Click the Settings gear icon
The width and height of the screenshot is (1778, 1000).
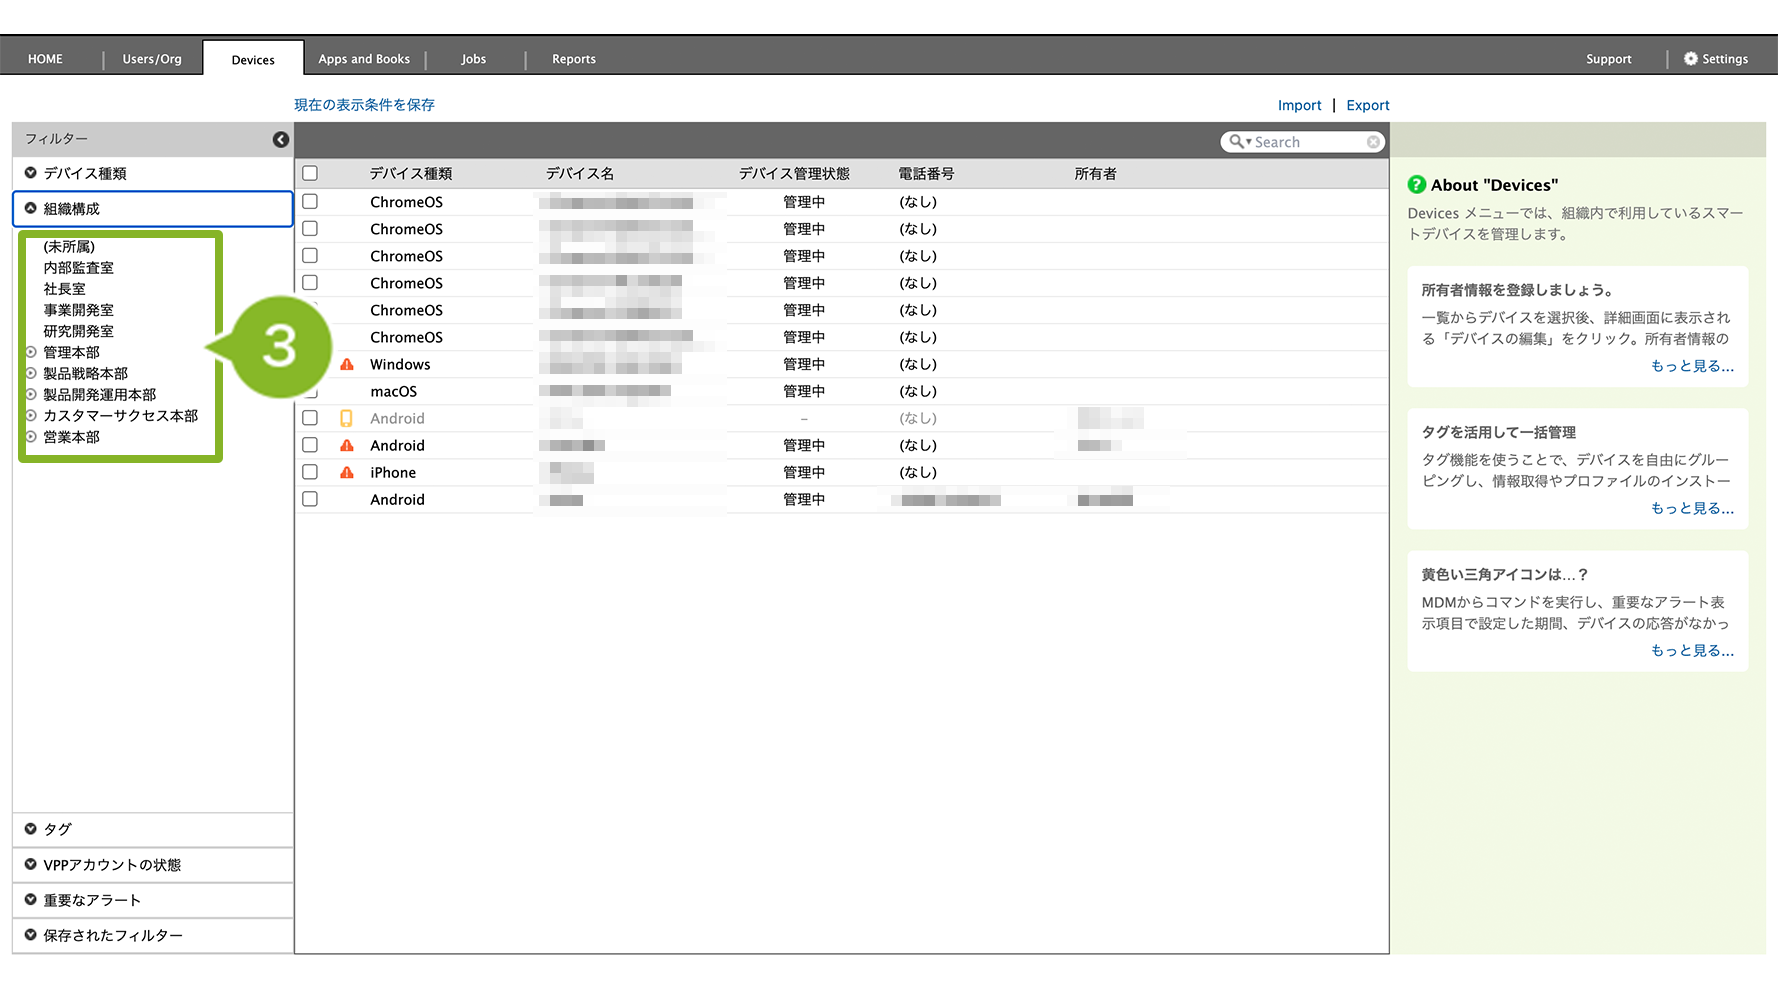point(1690,59)
